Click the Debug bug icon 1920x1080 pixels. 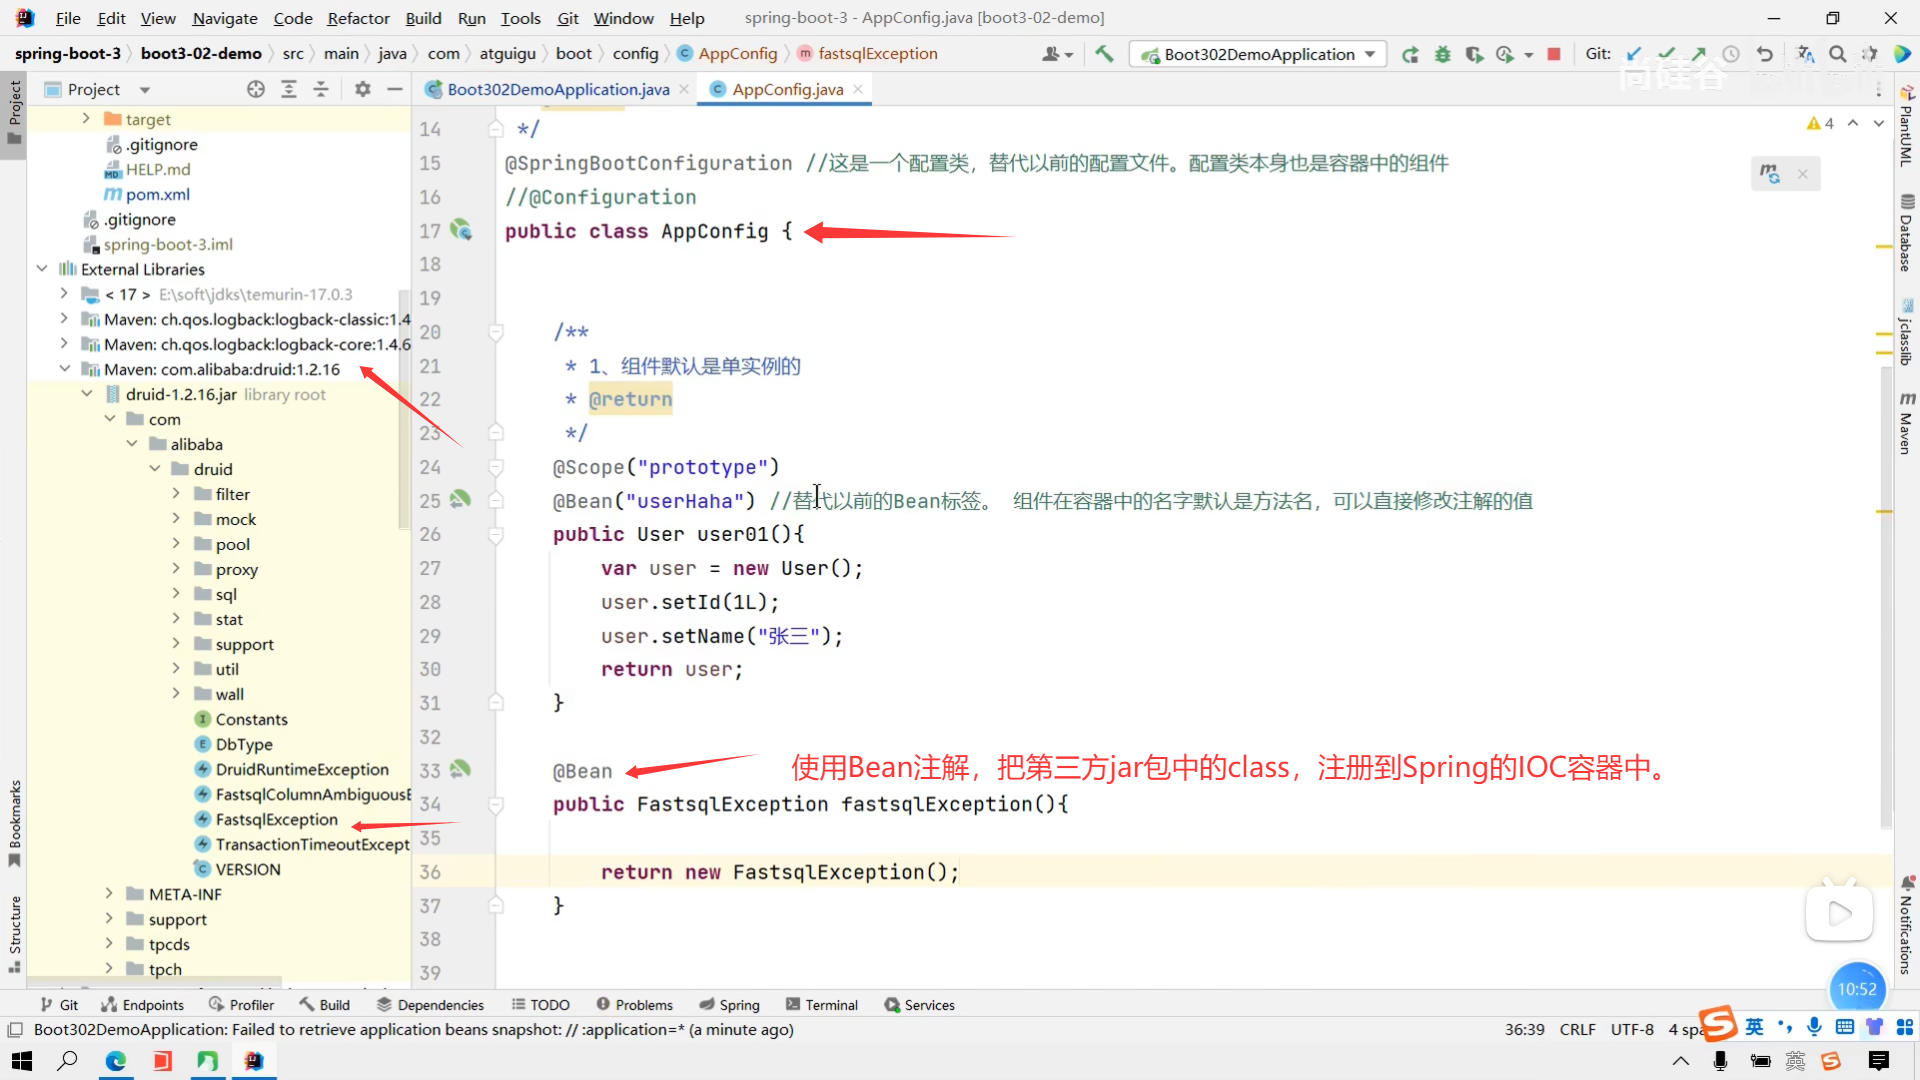tap(1442, 54)
